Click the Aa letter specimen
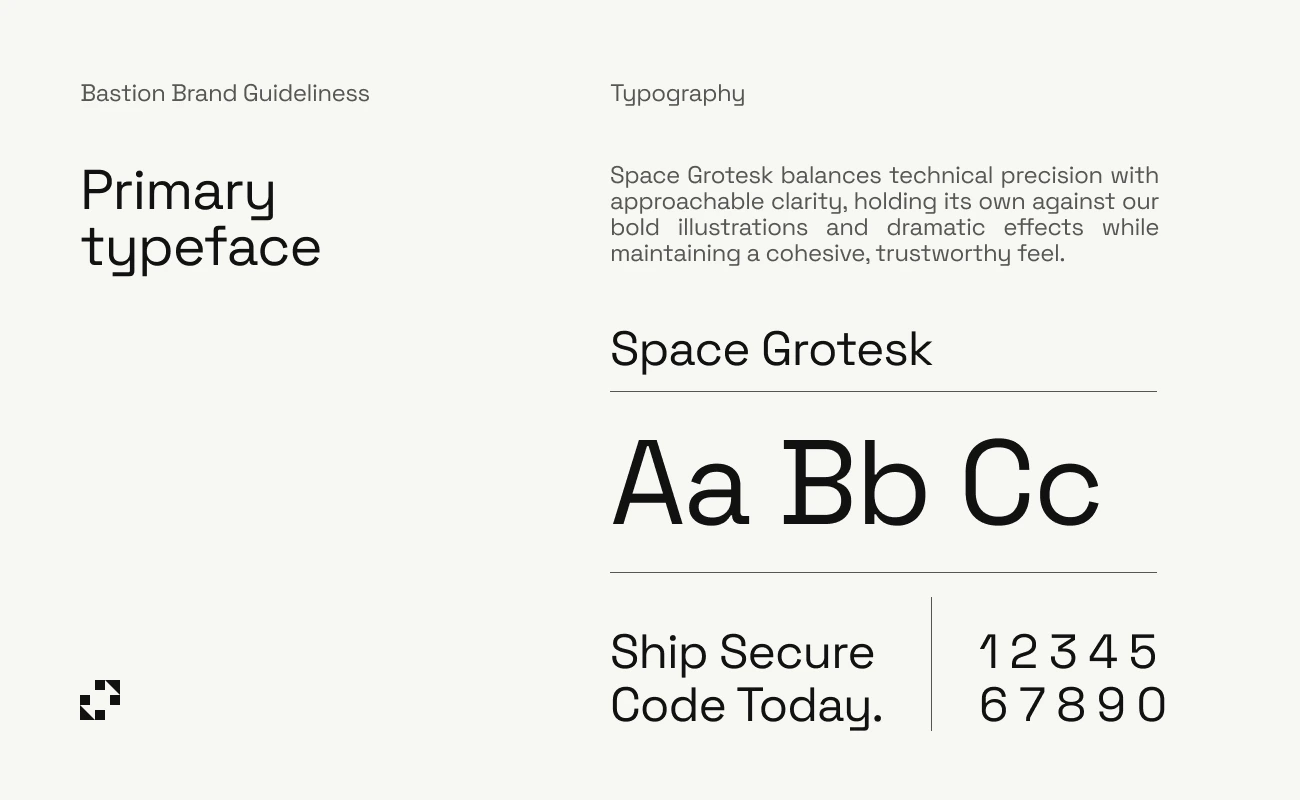The height and width of the screenshot is (800, 1300). [x=680, y=482]
